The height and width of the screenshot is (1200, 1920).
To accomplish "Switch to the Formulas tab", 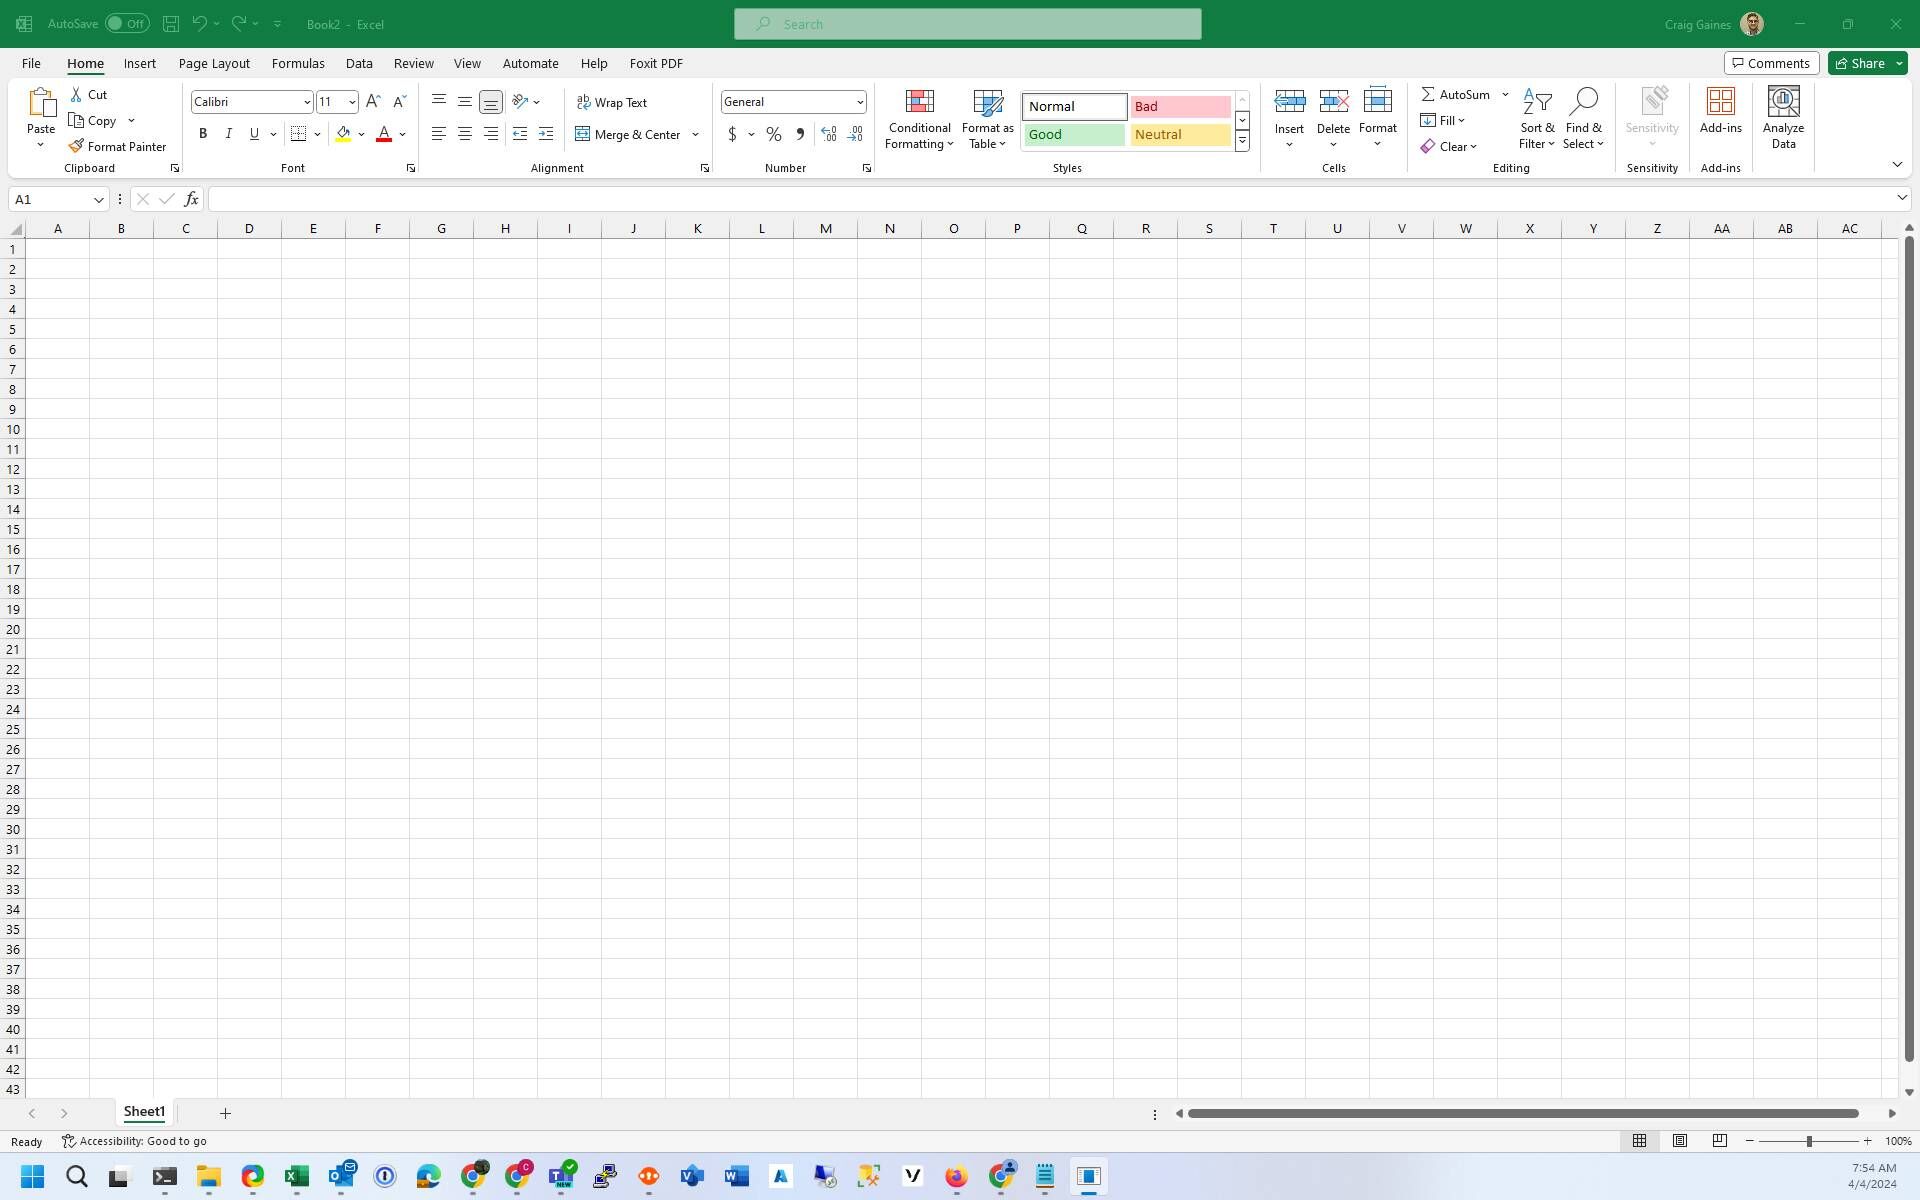I will pyautogui.click(x=298, y=63).
